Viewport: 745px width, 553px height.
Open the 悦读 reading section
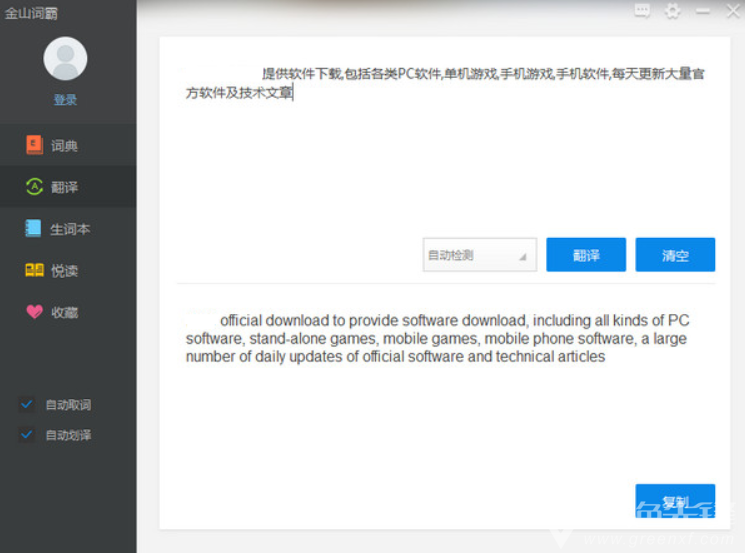coord(68,270)
